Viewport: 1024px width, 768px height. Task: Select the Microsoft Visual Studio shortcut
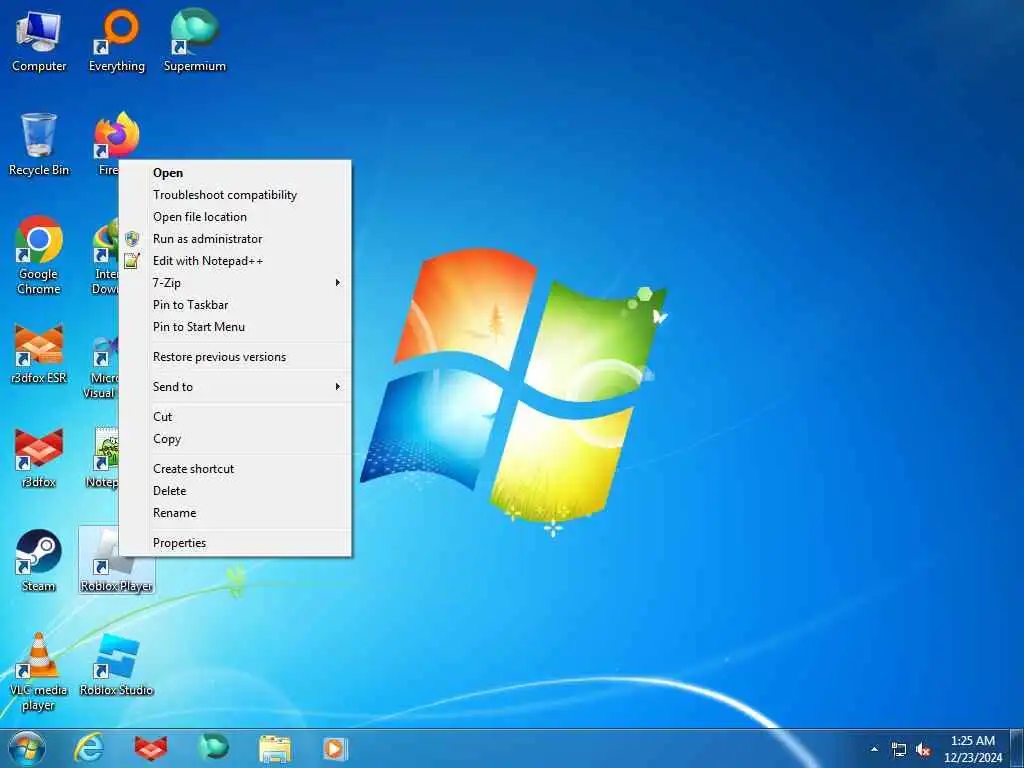pos(102,367)
